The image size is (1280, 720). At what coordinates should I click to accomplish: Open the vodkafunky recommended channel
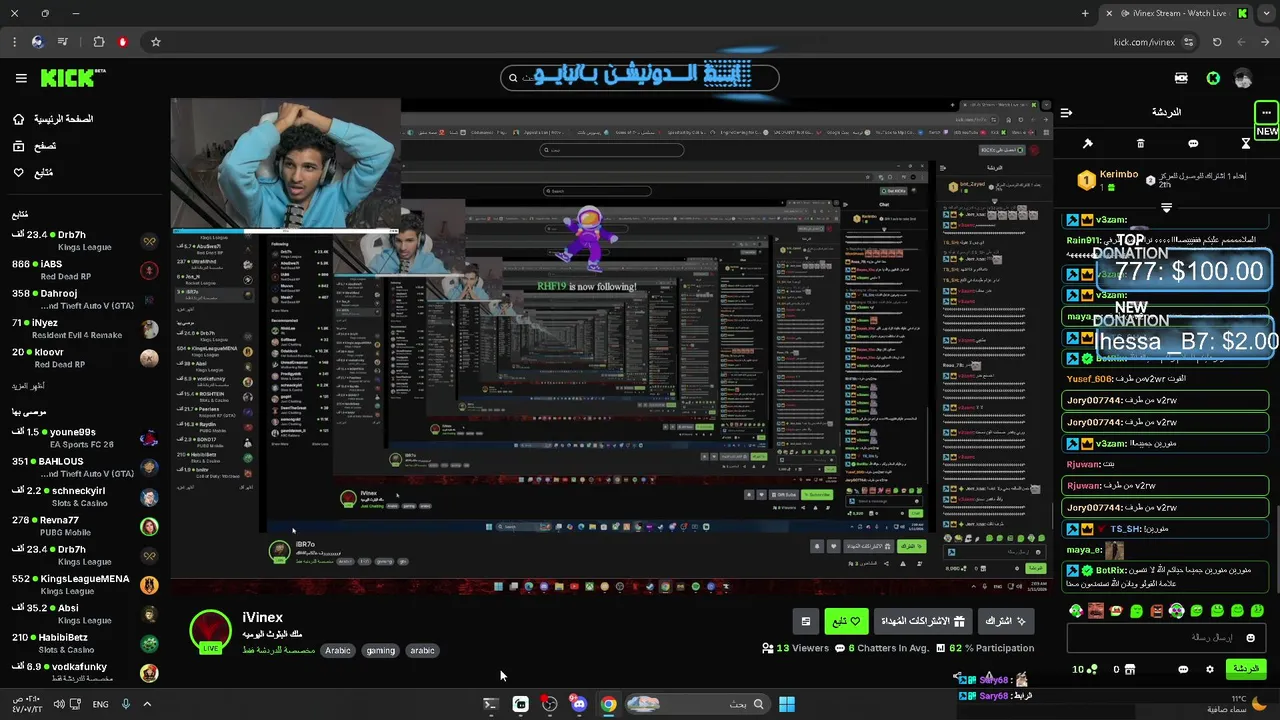coord(84,672)
